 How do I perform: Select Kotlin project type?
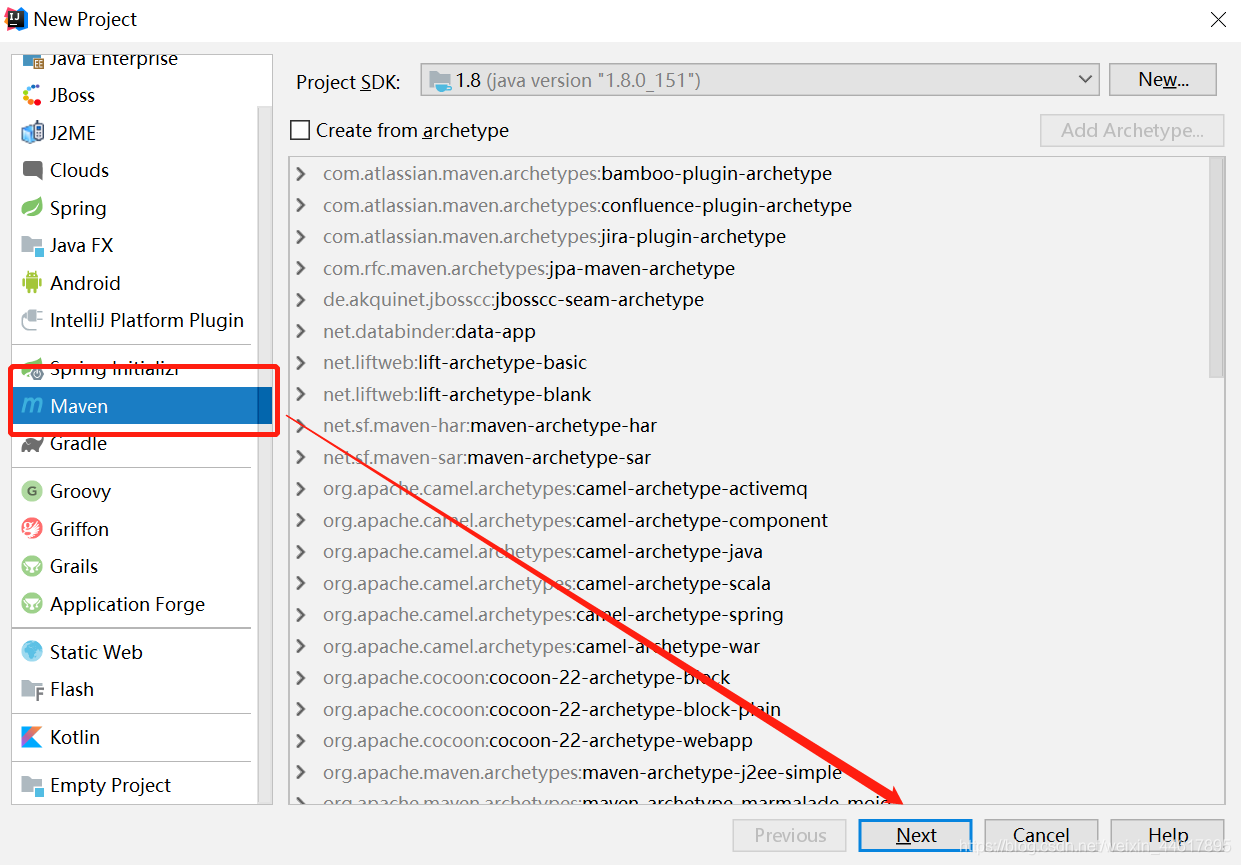click(x=134, y=738)
